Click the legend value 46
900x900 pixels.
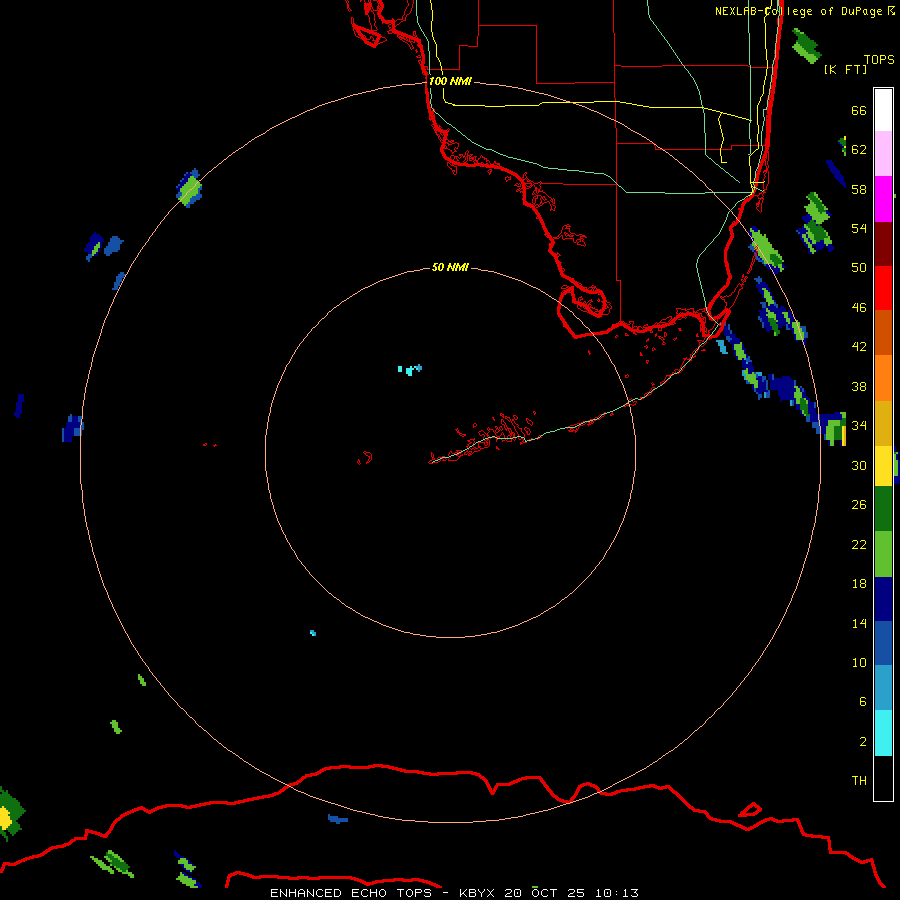pos(859,307)
